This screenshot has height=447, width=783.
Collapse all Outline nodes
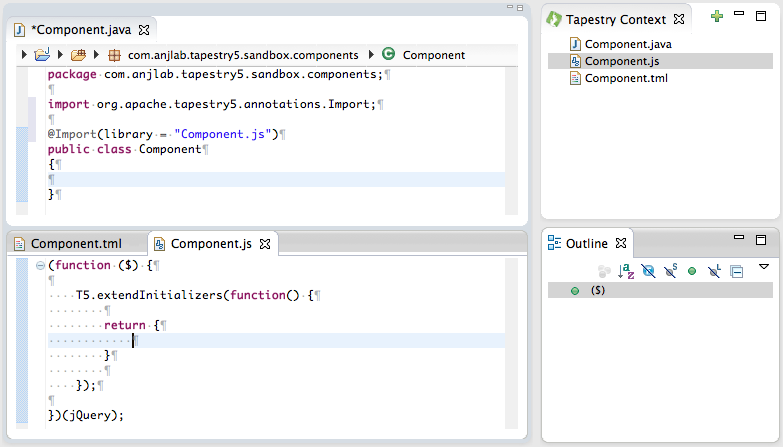[x=737, y=271]
